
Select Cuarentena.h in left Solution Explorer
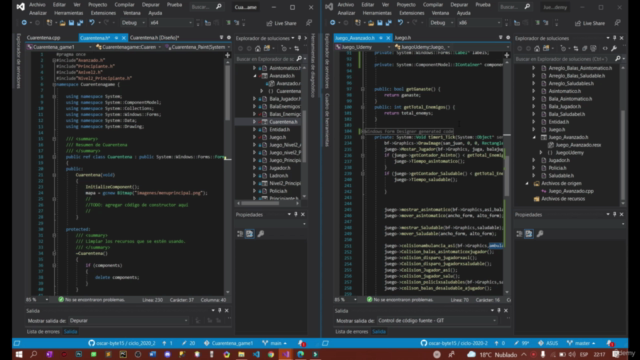coord(283,122)
